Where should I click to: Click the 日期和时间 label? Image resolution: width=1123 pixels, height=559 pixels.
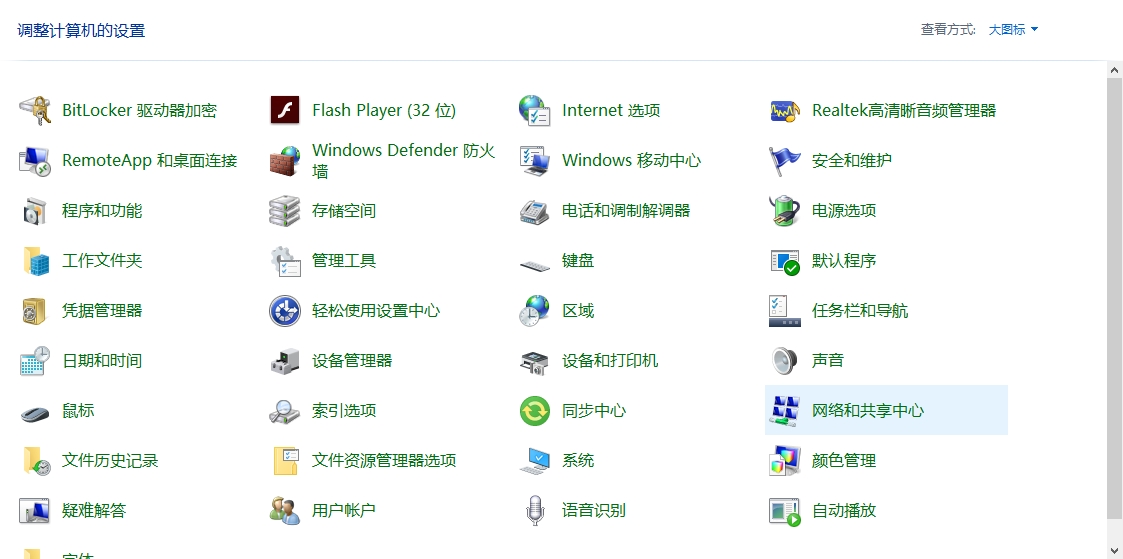(102, 360)
